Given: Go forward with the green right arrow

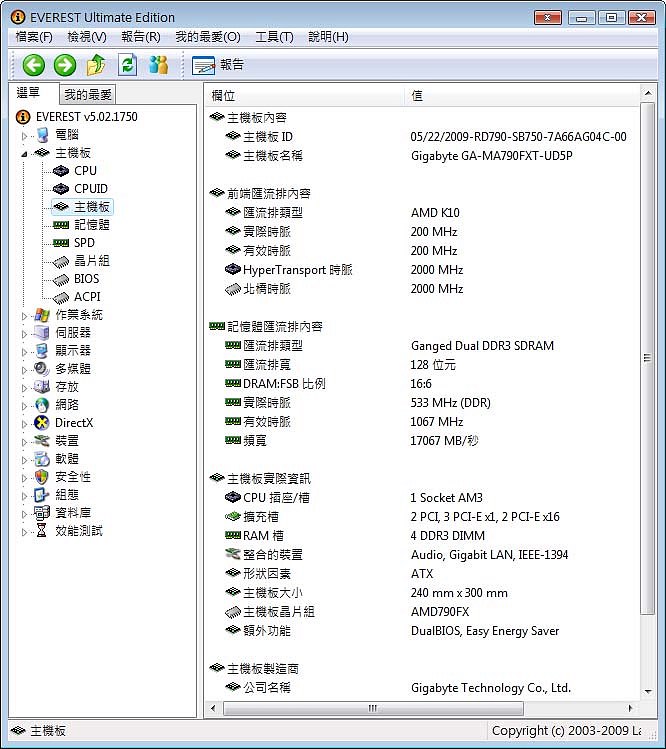Looking at the screenshot, I should [x=64, y=65].
